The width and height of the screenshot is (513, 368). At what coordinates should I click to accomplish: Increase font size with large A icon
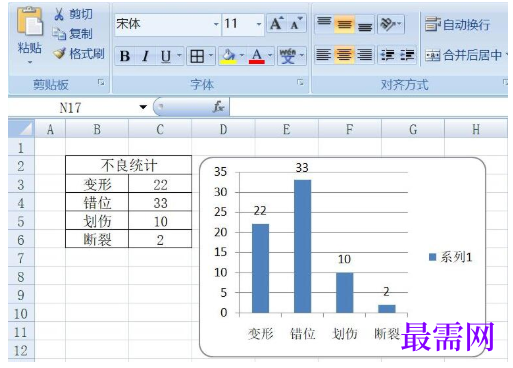tap(277, 24)
